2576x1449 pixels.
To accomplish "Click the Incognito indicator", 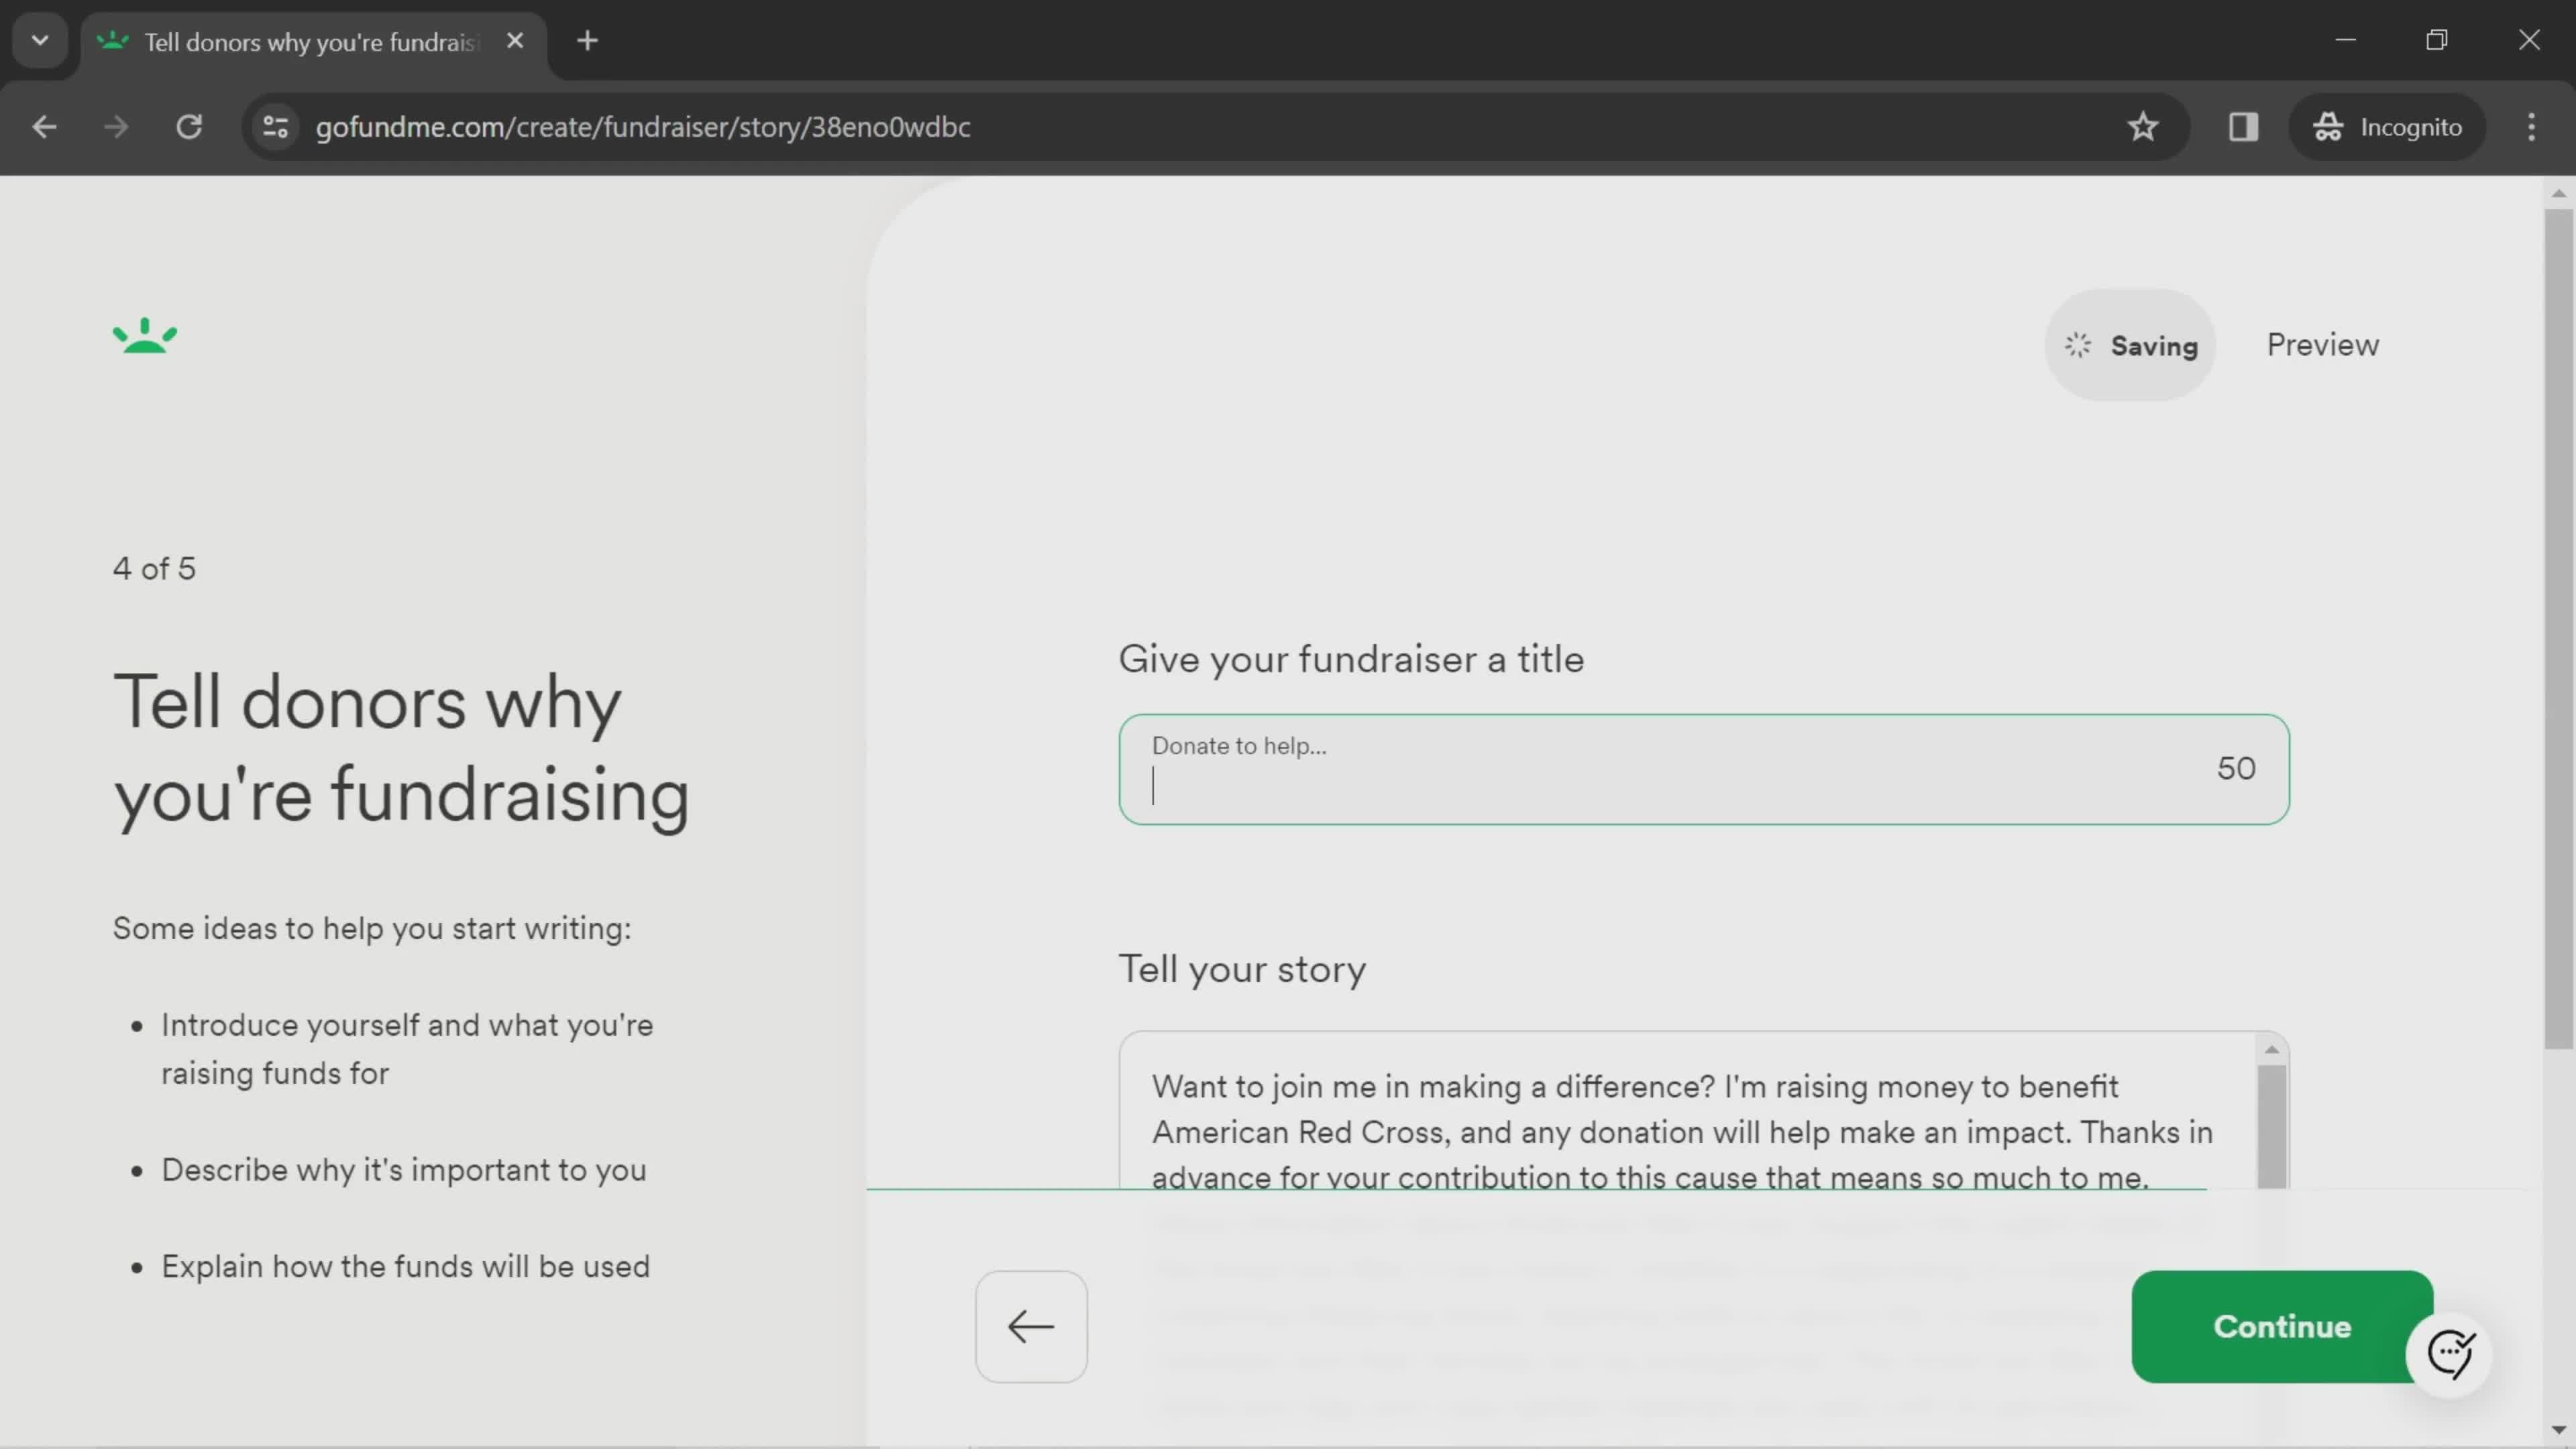I will tap(2387, 127).
